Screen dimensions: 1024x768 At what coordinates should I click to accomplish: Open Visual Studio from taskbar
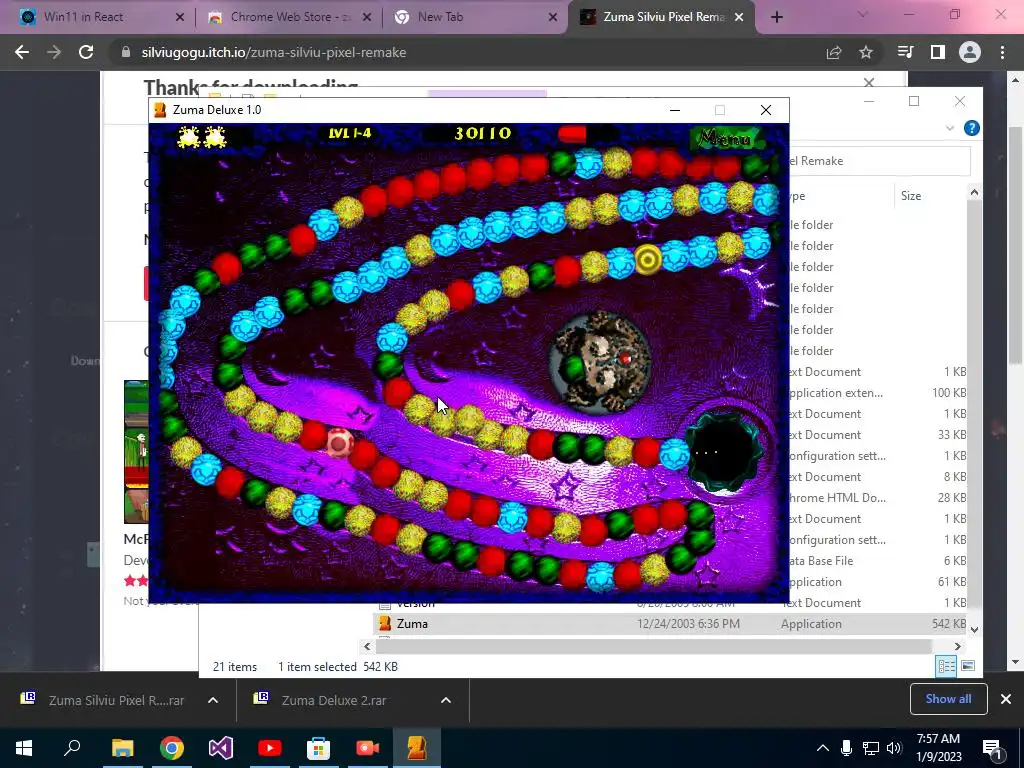coord(221,748)
